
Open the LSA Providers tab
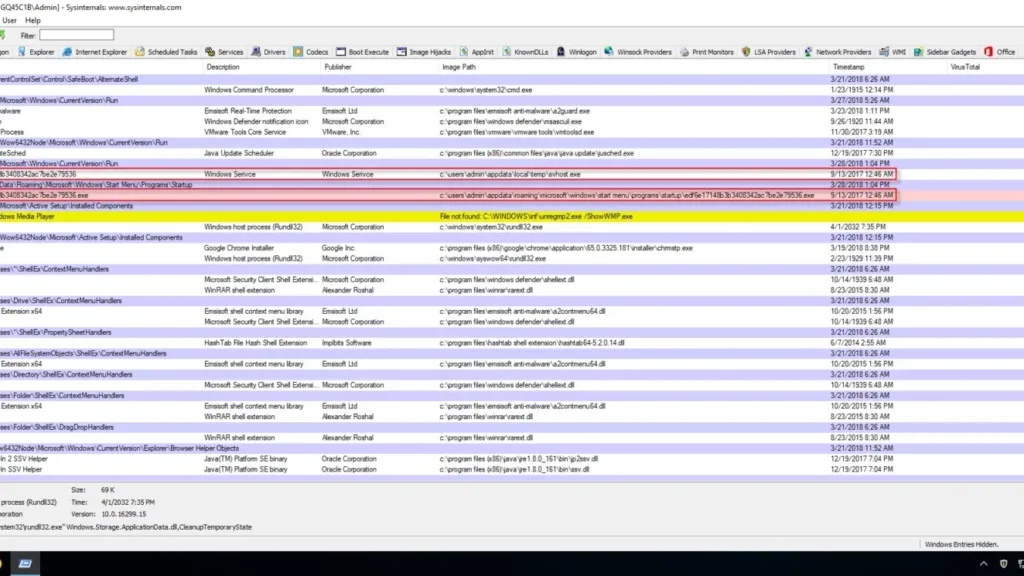click(769, 52)
